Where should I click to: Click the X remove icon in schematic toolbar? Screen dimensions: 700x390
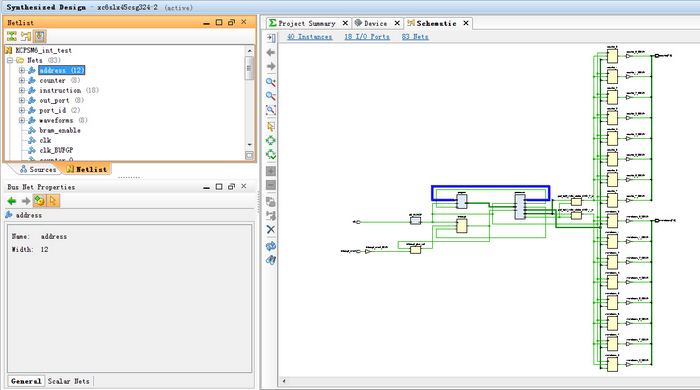click(271, 229)
